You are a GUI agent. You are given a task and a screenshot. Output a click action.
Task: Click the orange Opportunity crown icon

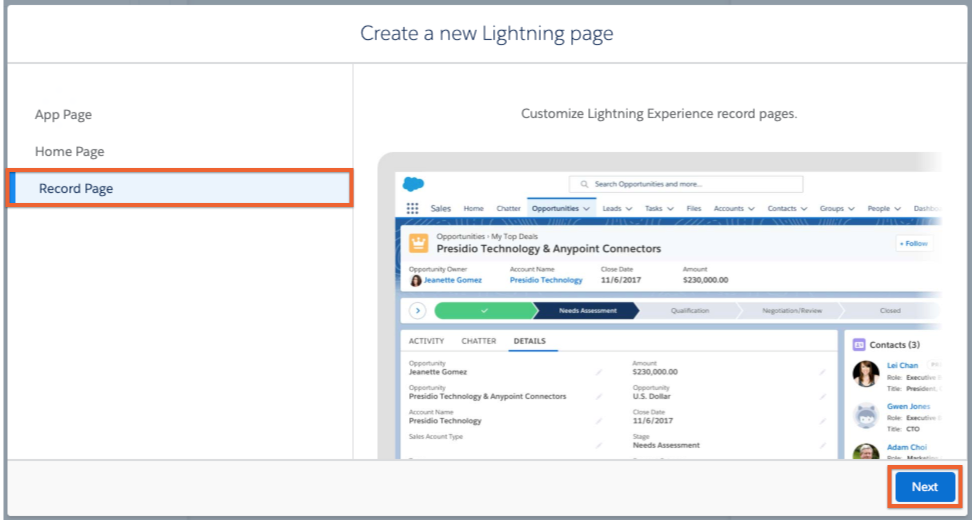point(418,243)
